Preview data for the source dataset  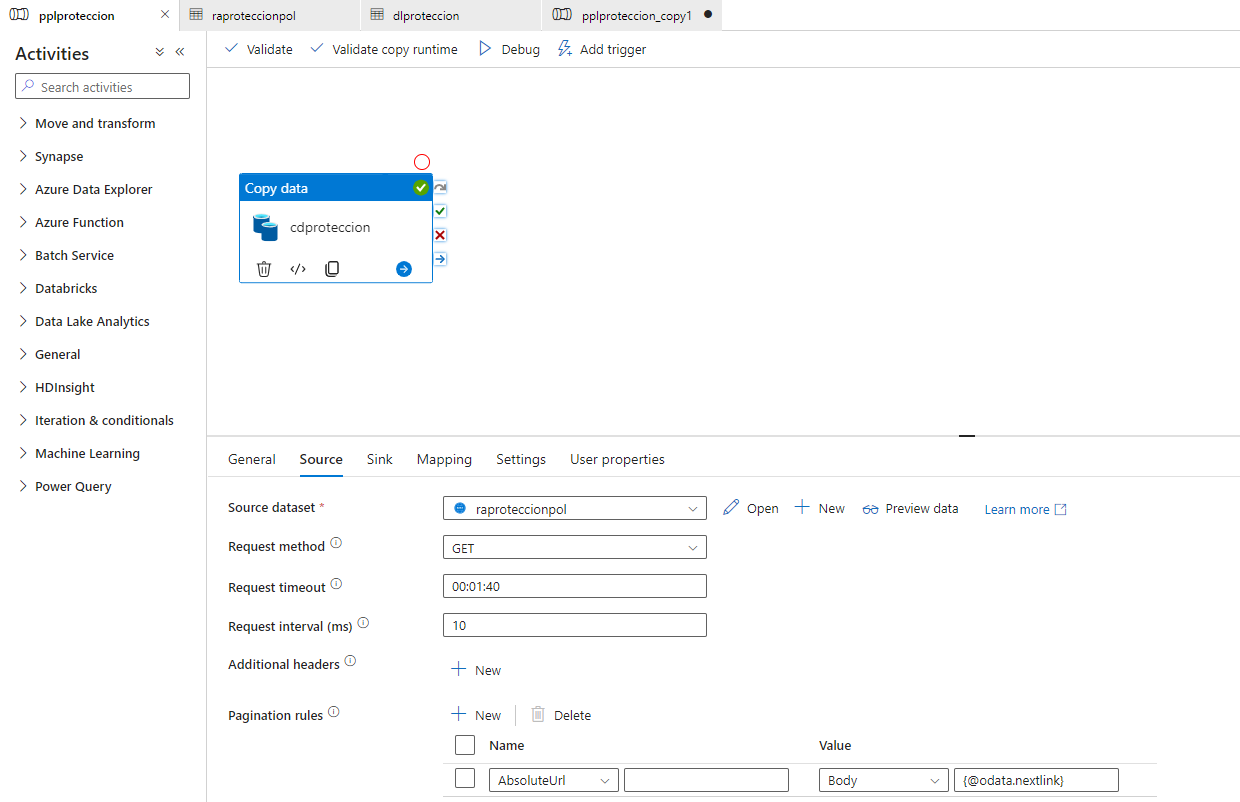[x=910, y=508]
